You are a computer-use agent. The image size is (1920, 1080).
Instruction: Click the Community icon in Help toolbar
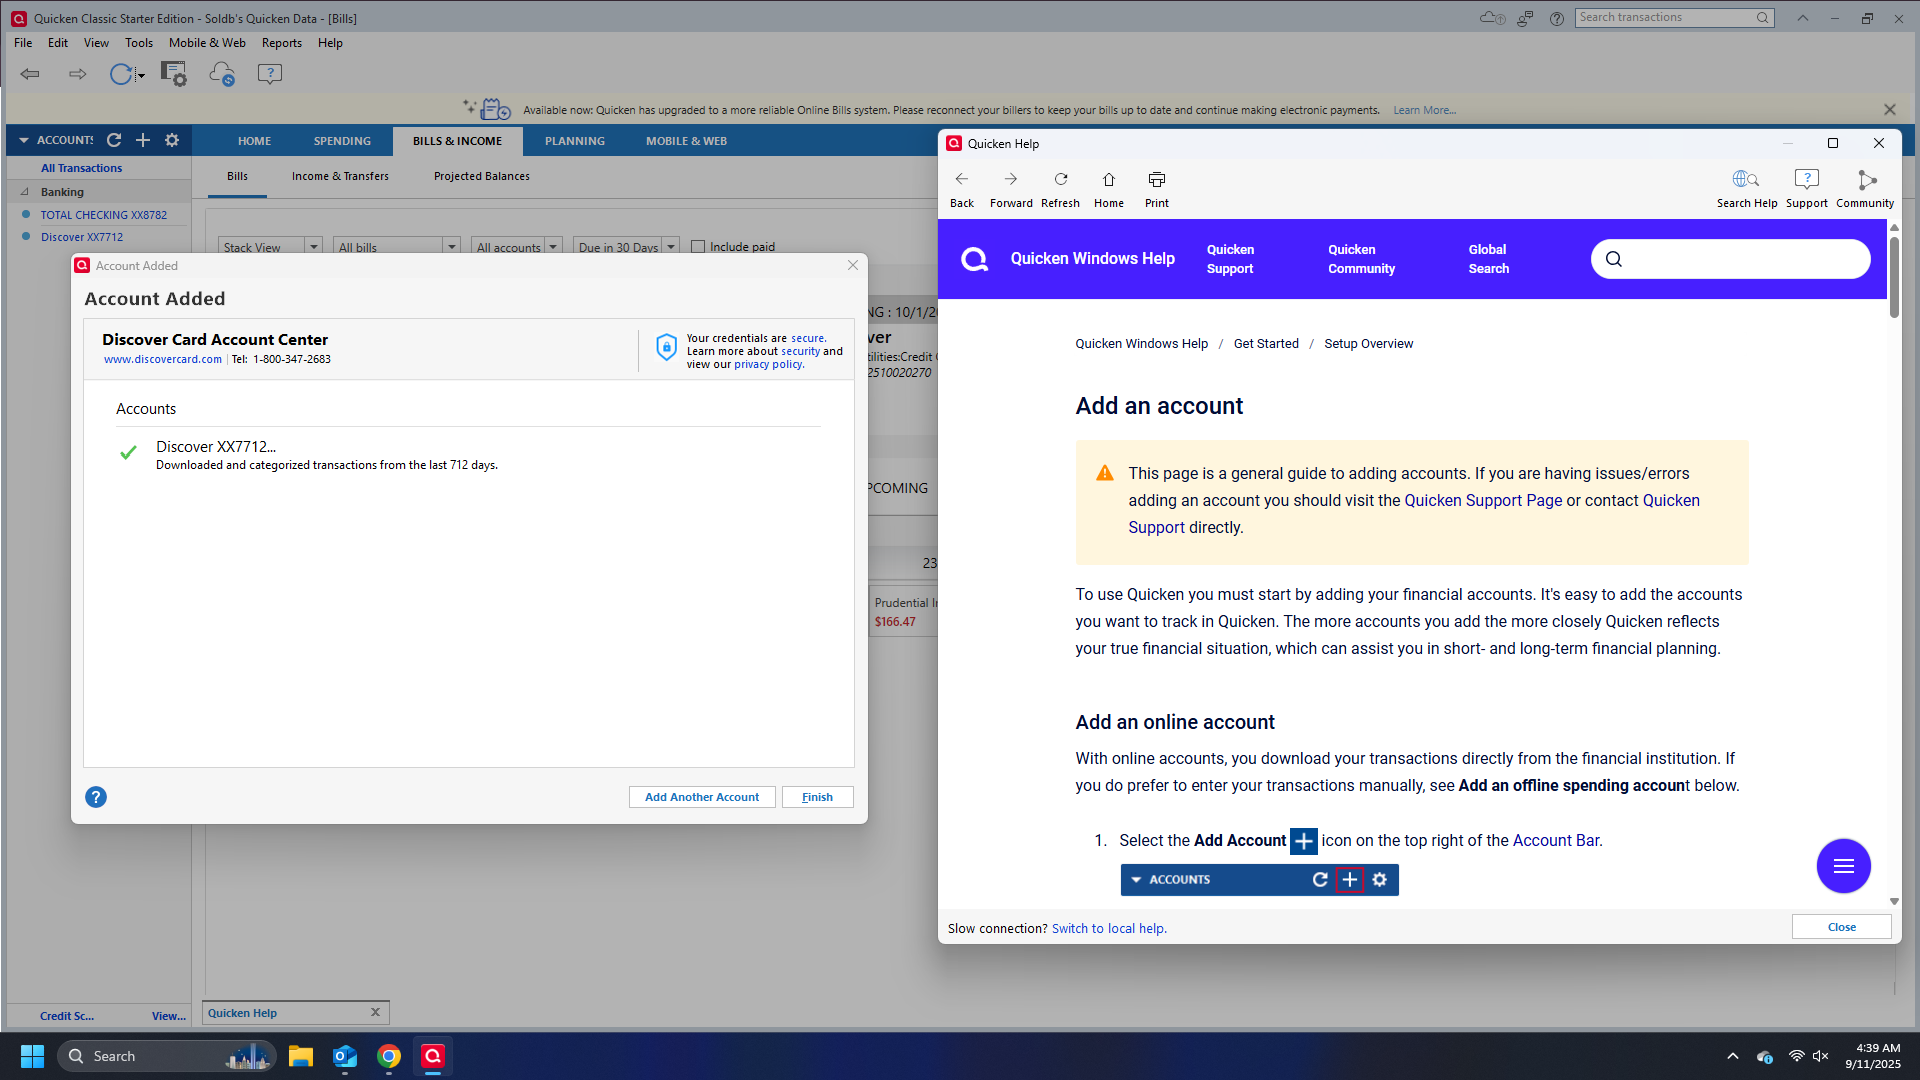[x=1865, y=180]
